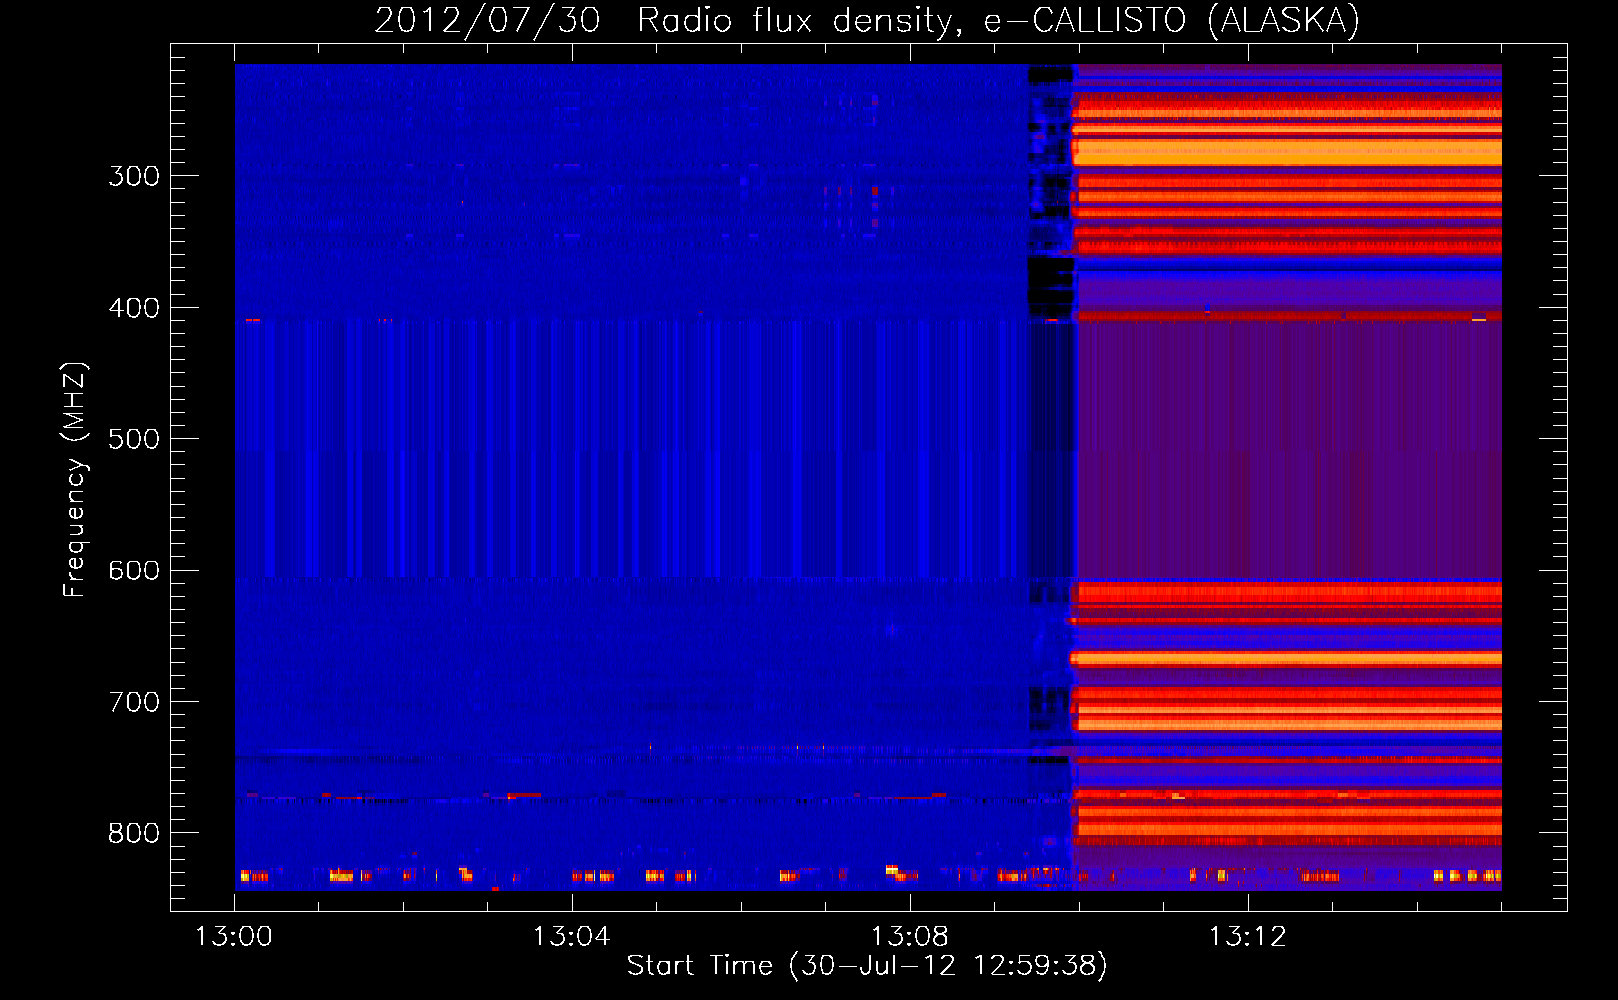Click the '500' frequency tick label

(x=134, y=439)
